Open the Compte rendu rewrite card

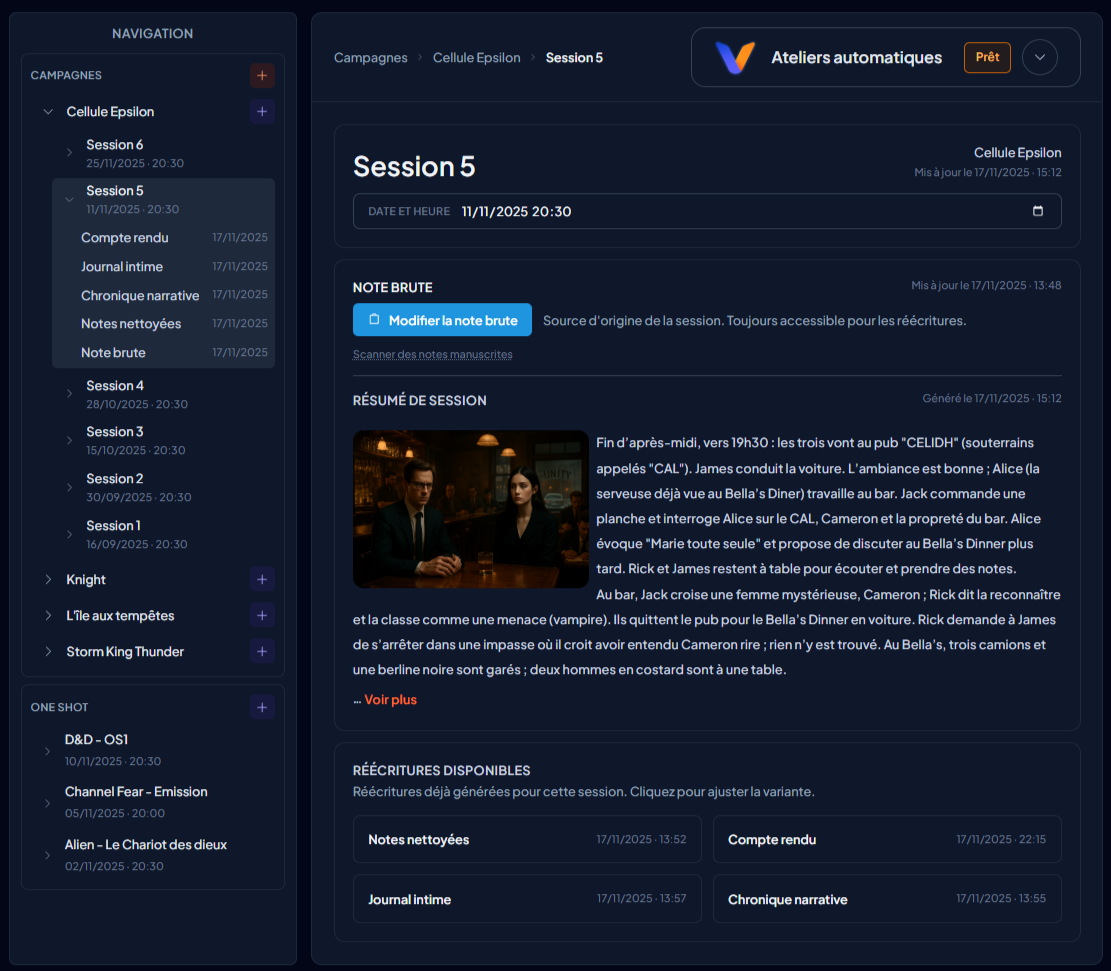point(886,839)
